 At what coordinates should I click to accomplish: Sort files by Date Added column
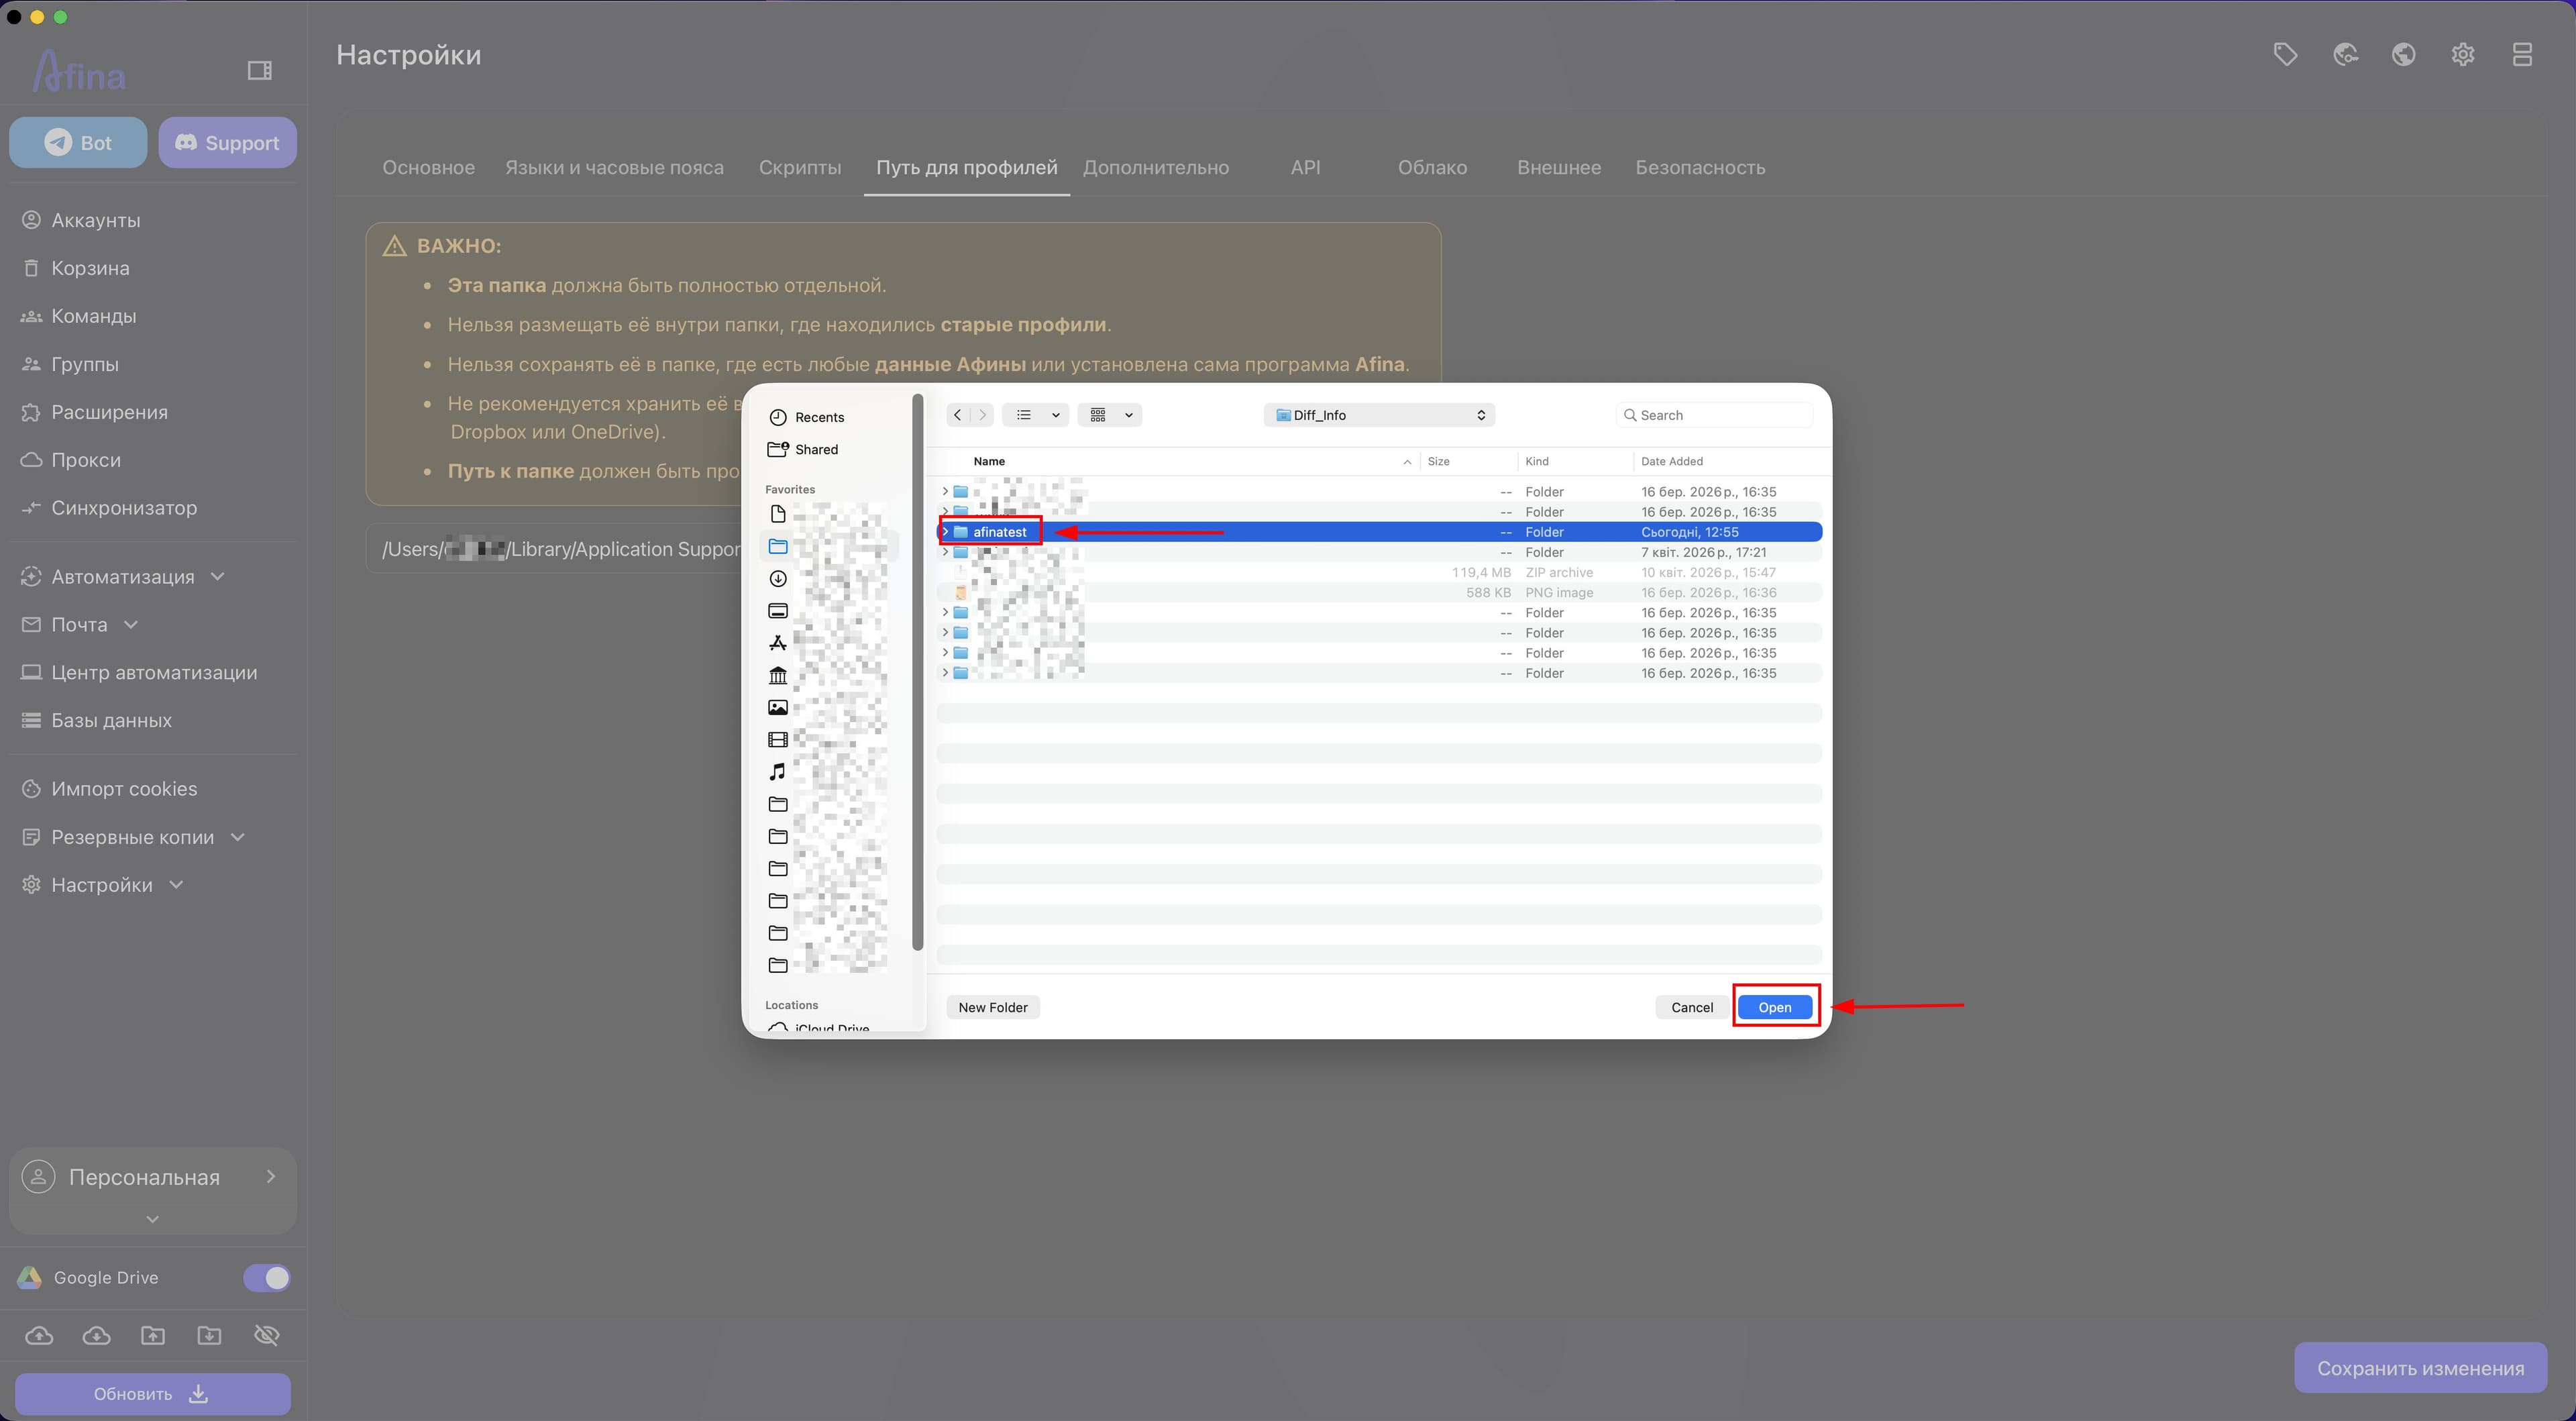1671,461
